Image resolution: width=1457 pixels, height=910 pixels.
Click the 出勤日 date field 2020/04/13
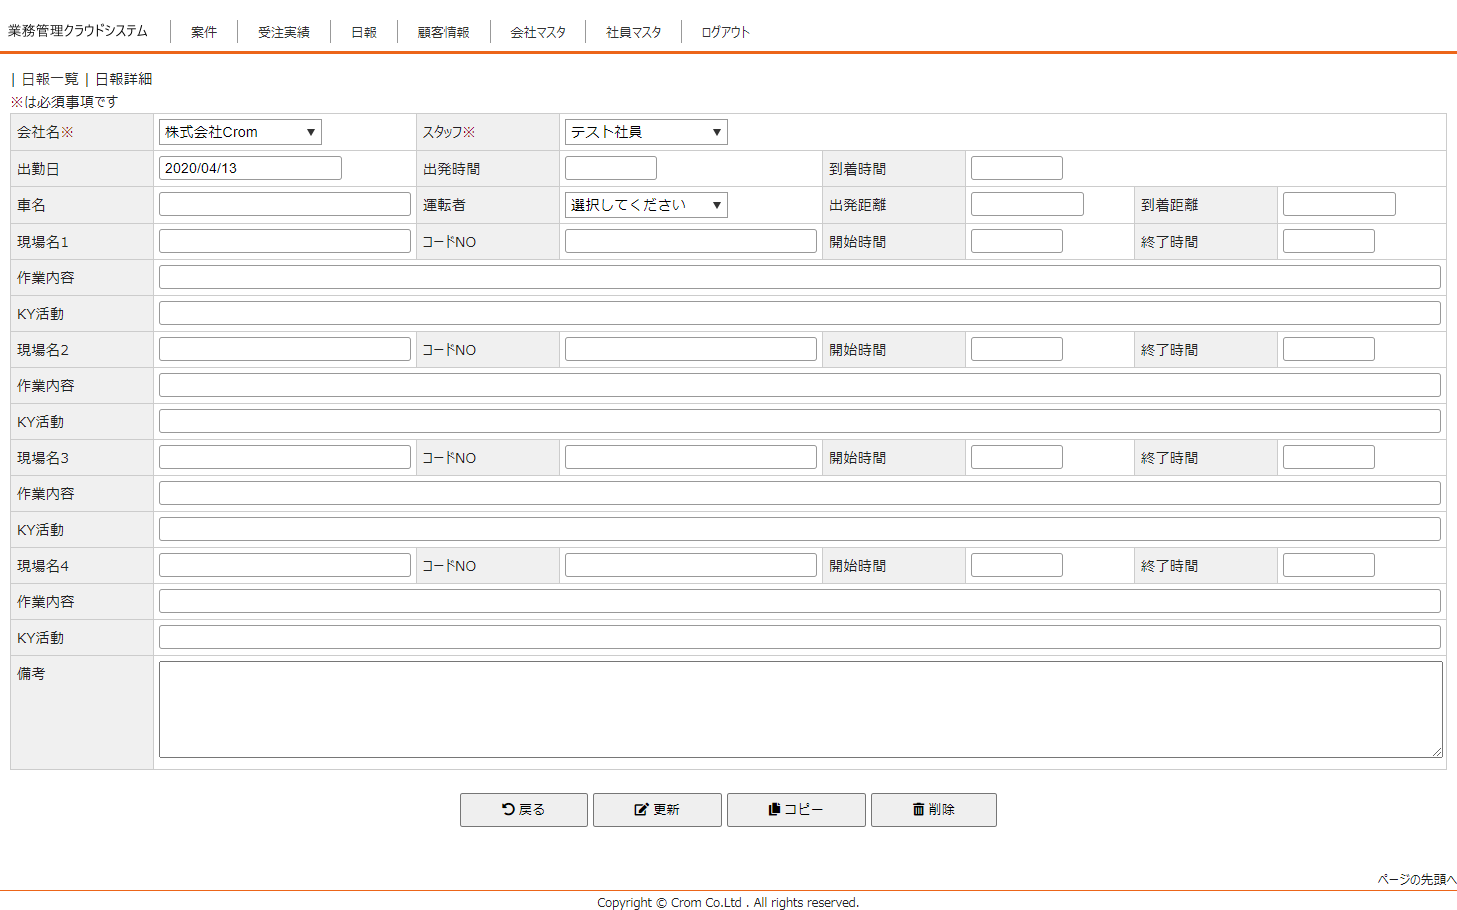250,168
